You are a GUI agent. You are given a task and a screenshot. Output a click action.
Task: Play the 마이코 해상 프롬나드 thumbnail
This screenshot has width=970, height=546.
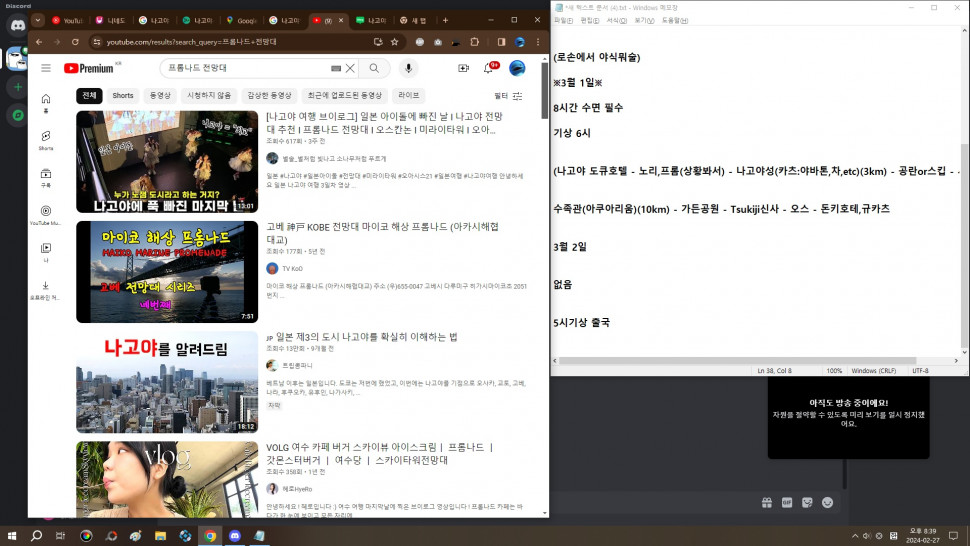pos(167,272)
